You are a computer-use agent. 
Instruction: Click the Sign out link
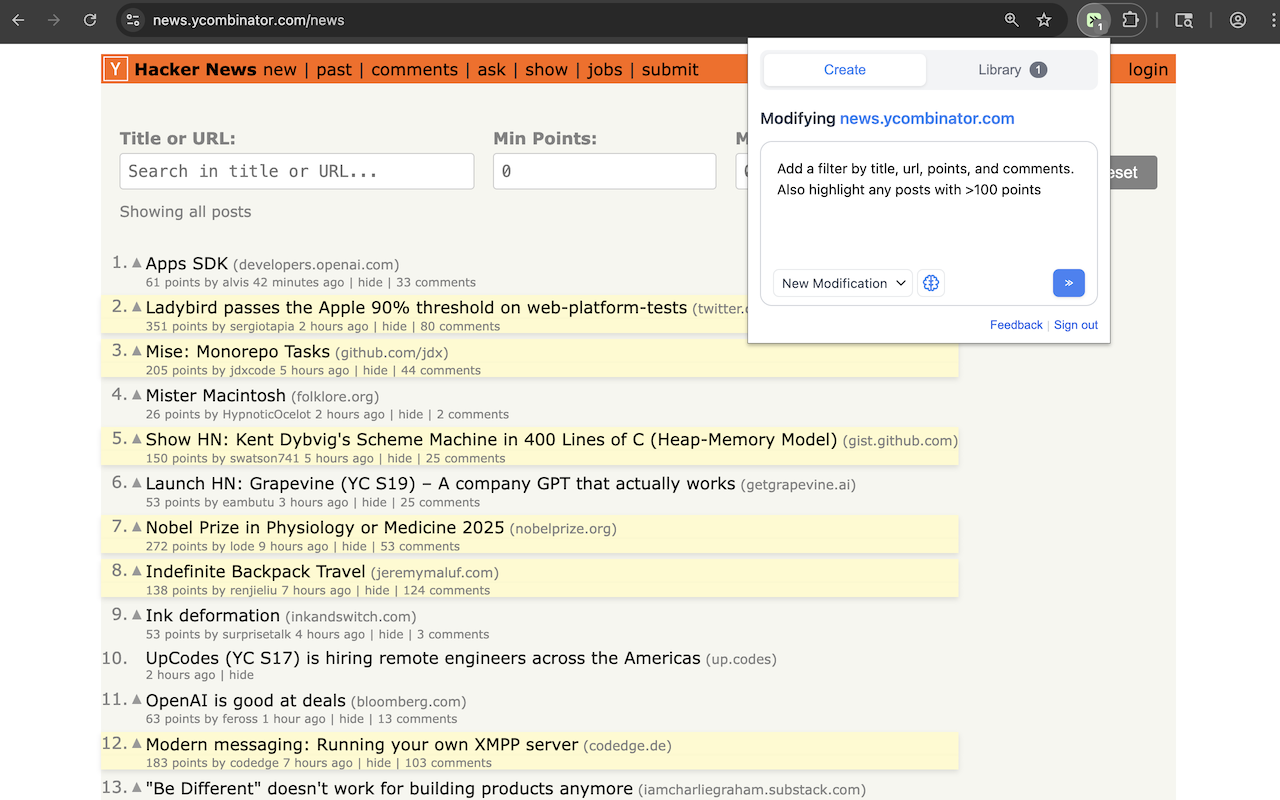click(1075, 324)
